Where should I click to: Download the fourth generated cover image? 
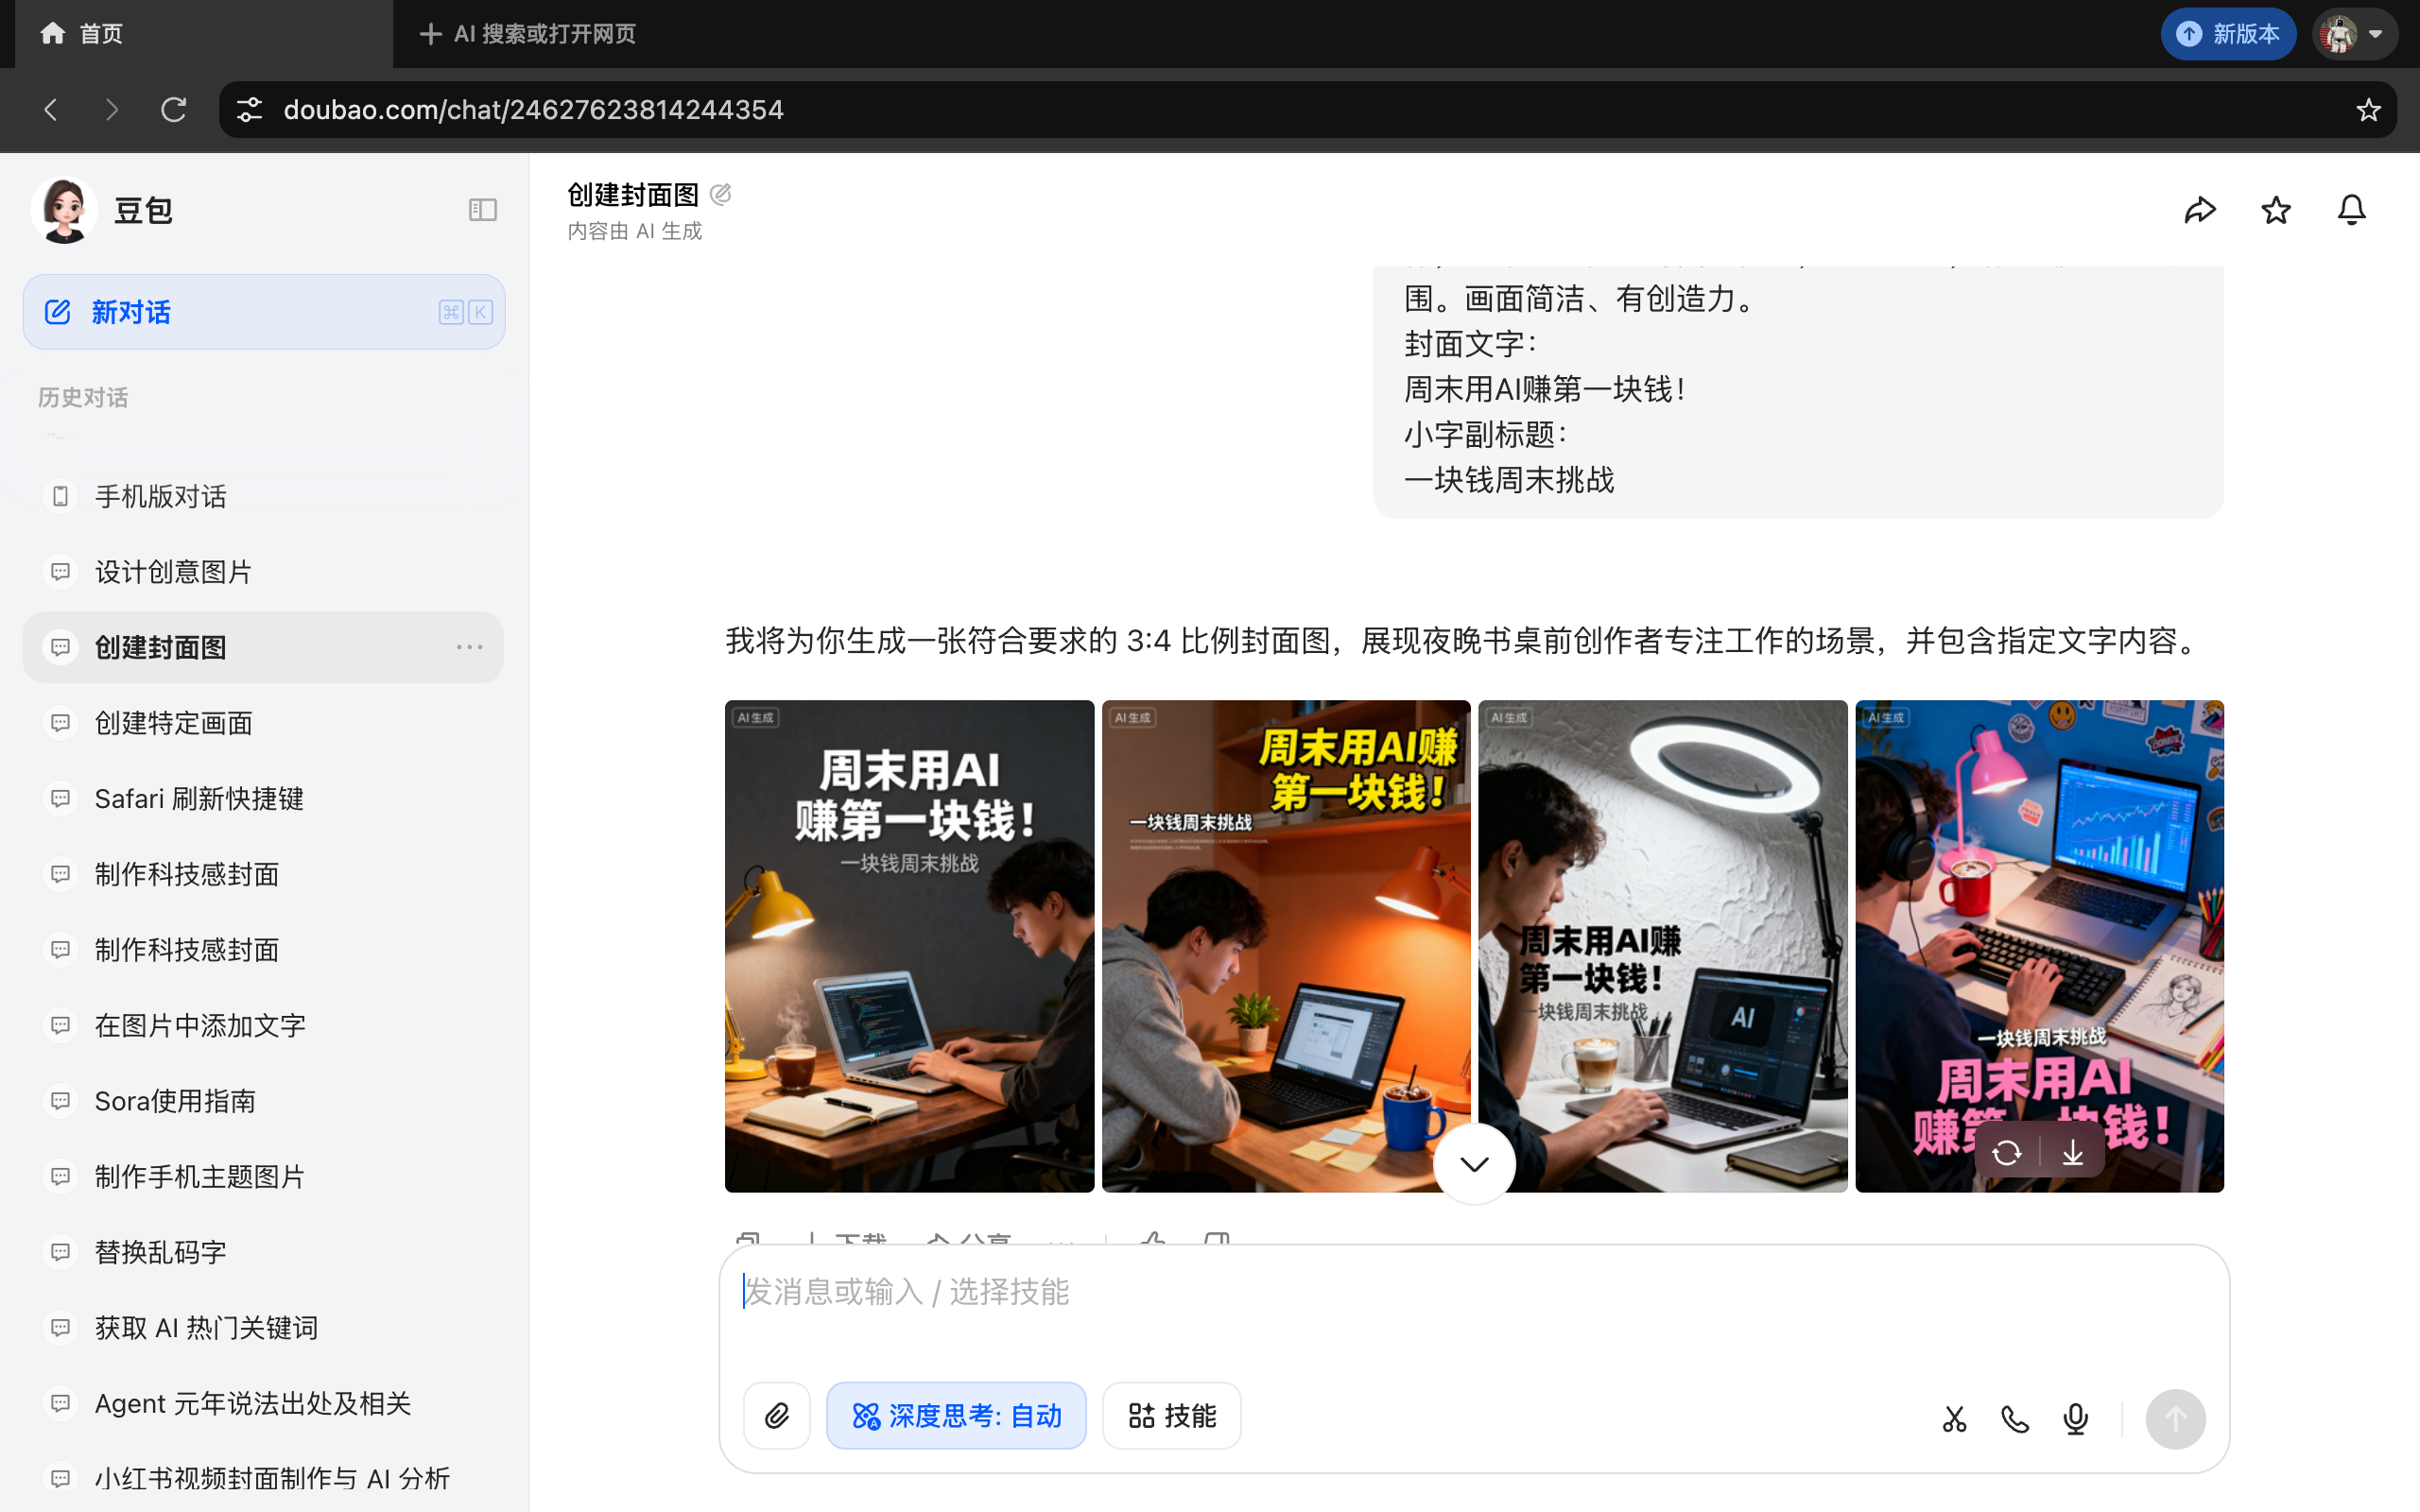(2072, 1153)
